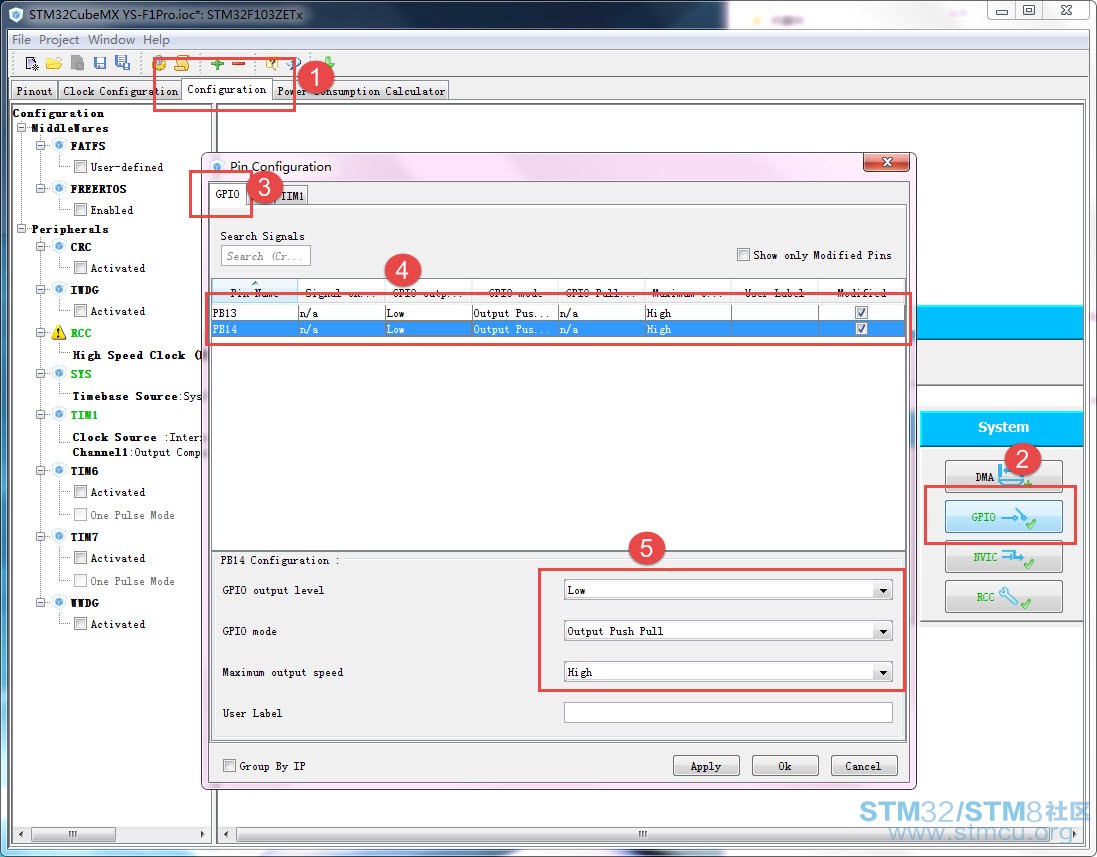Open the Window menu

[111, 40]
